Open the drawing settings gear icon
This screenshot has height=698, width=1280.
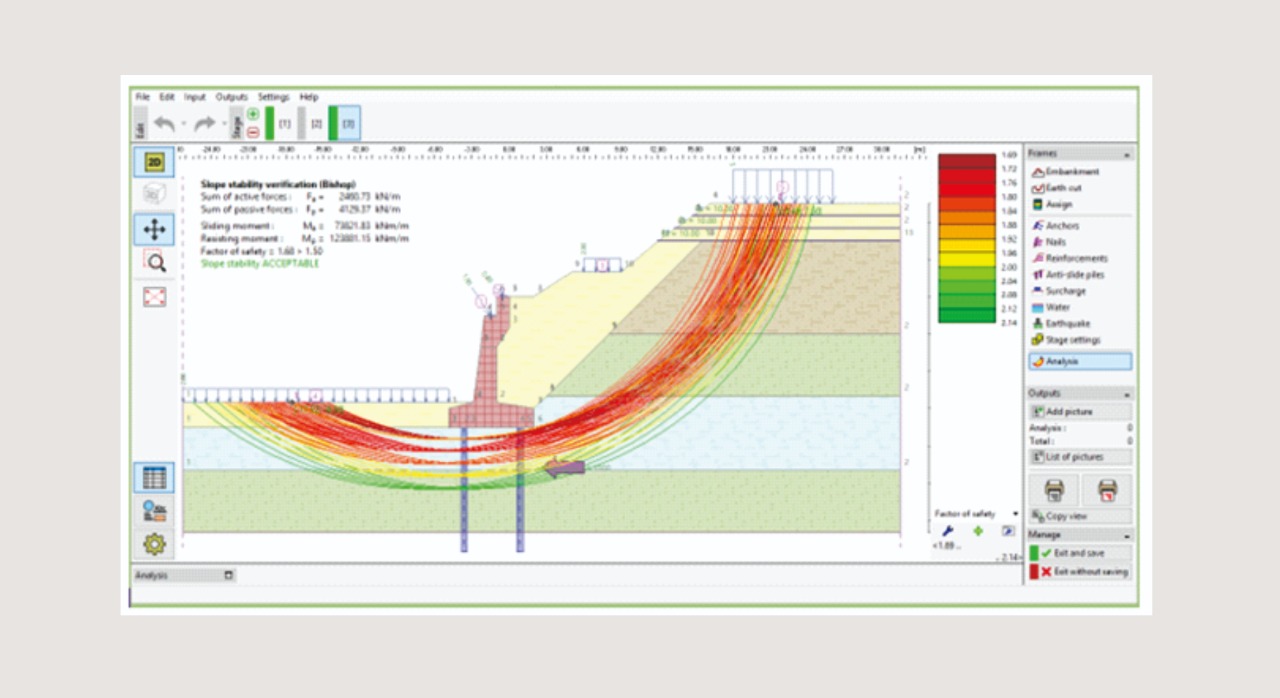[x=154, y=544]
